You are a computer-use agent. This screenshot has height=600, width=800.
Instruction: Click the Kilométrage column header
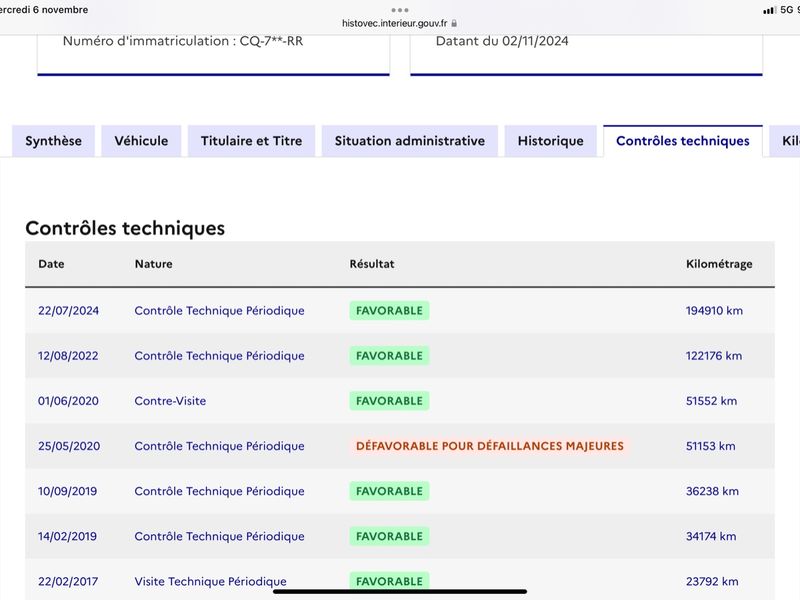719,264
